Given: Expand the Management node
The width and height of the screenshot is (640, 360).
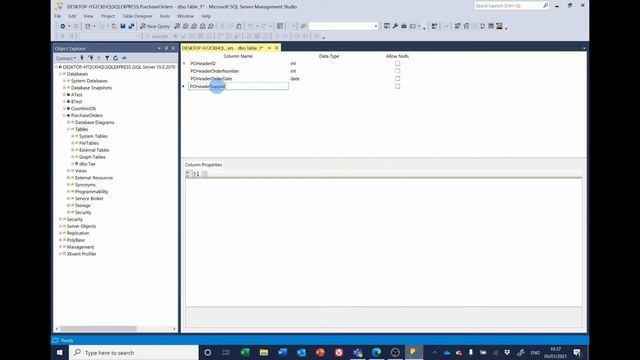Looking at the screenshot, I should click(x=60, y=247).
